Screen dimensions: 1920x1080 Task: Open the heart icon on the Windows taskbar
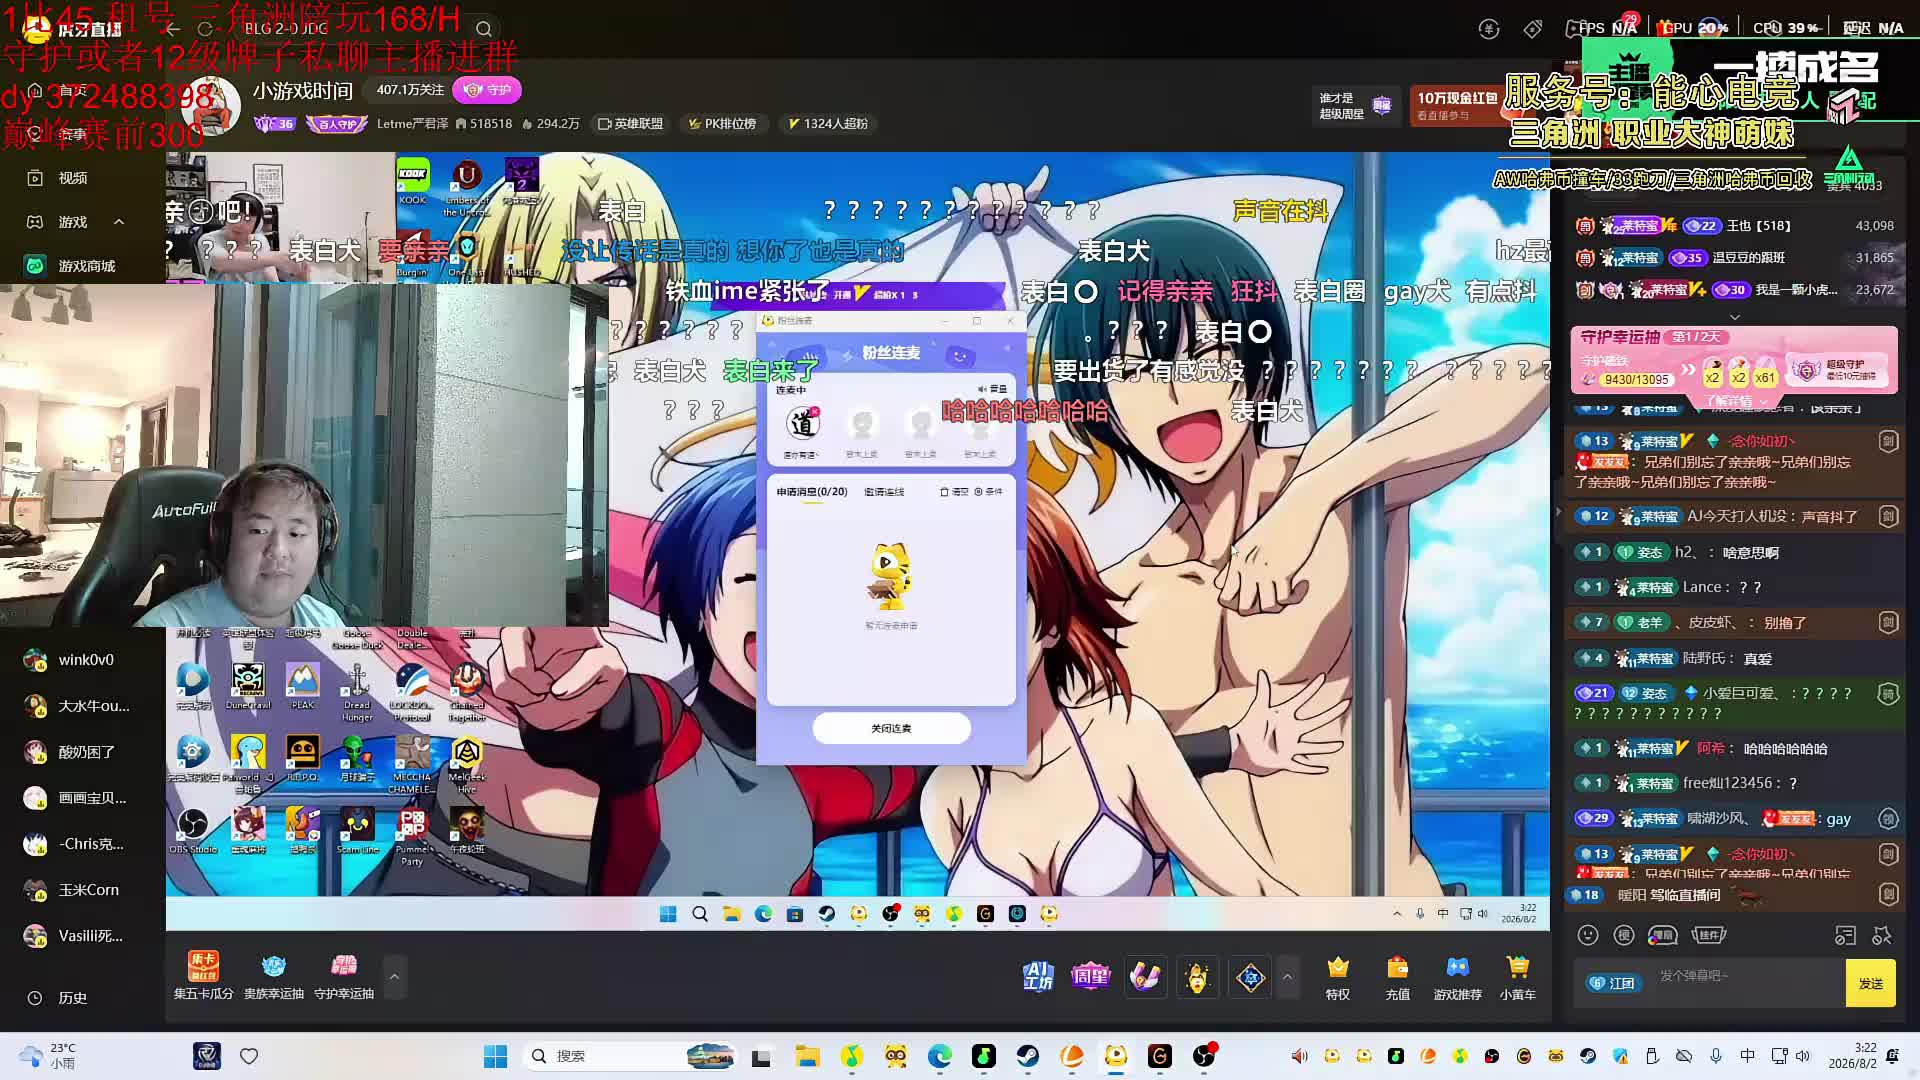click(249, 1056)
